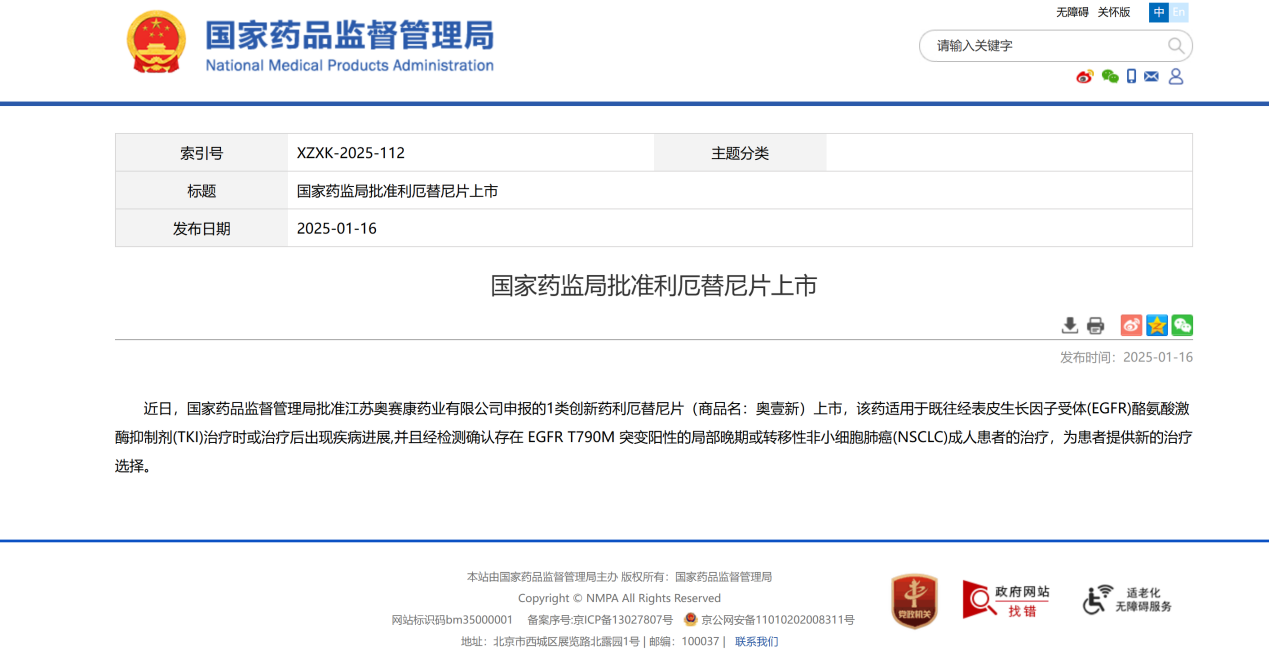Click the mobile phone icon
Screen dimensions: 1269x669
[x=1131, y=77]
